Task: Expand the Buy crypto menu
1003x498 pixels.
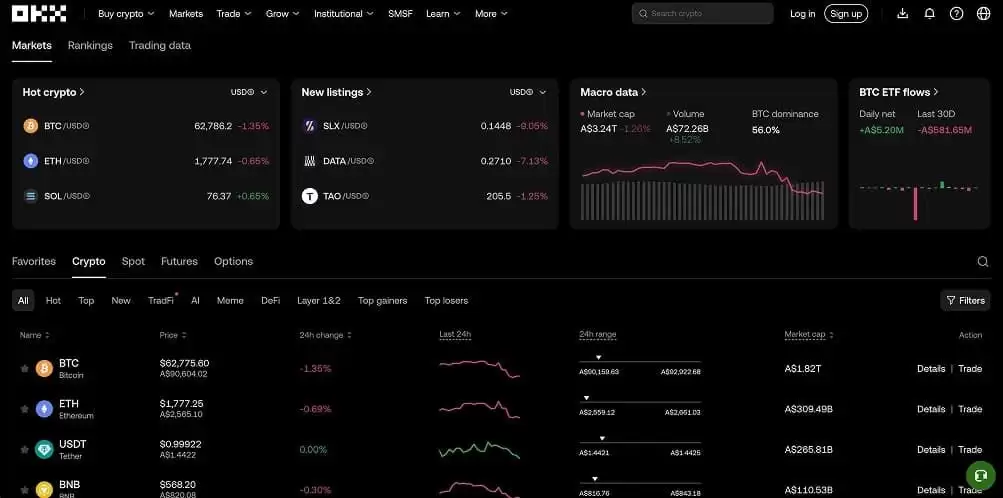Action: point(126,13)
